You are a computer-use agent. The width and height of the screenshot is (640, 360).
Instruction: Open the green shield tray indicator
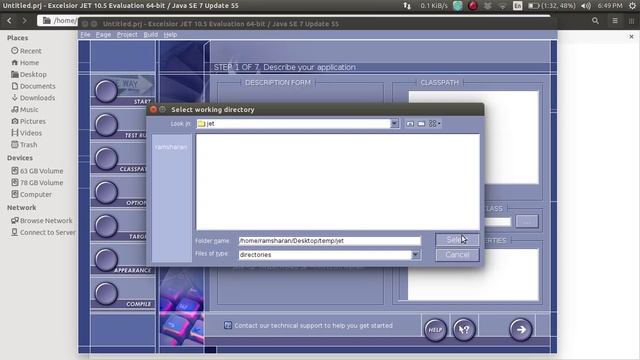click(x=458, y=6)
